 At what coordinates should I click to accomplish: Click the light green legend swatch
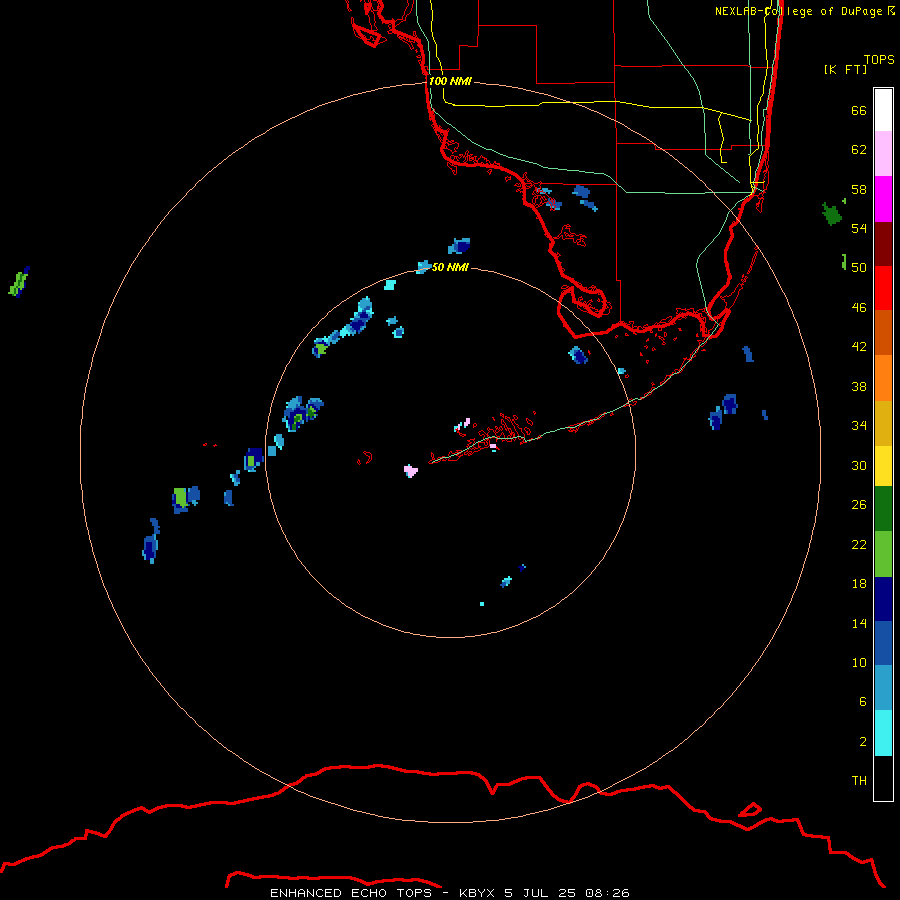click(x=883, y=554)
